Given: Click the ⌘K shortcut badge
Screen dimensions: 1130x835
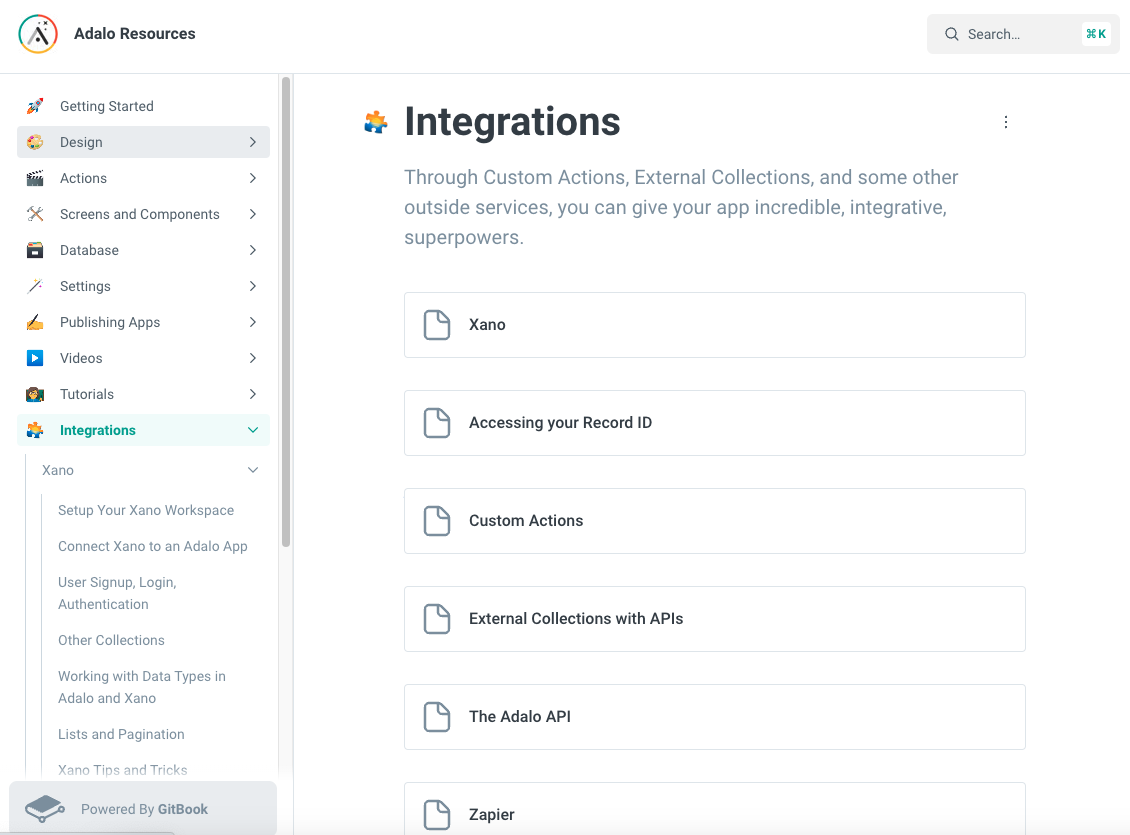Looking at the screenshot, I should (x=1096, y=34).
